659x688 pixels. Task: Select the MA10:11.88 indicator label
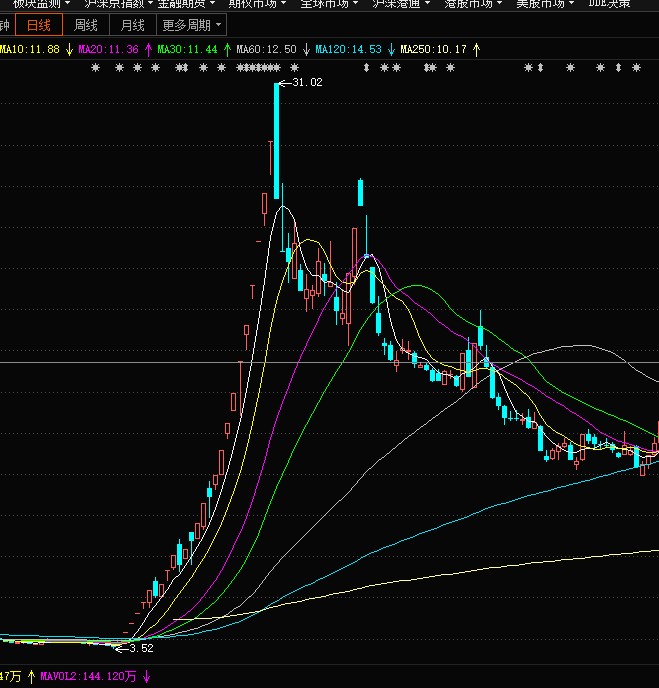tap(29, 49)
